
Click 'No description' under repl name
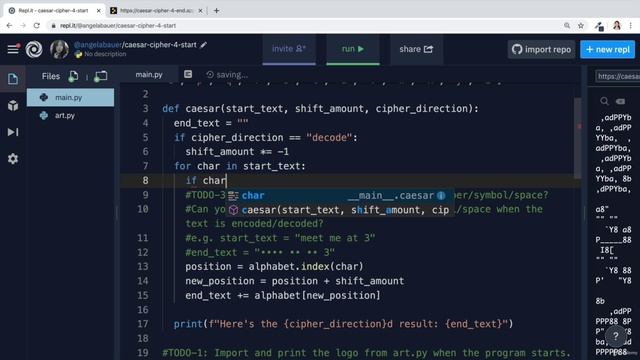[105, 54]
